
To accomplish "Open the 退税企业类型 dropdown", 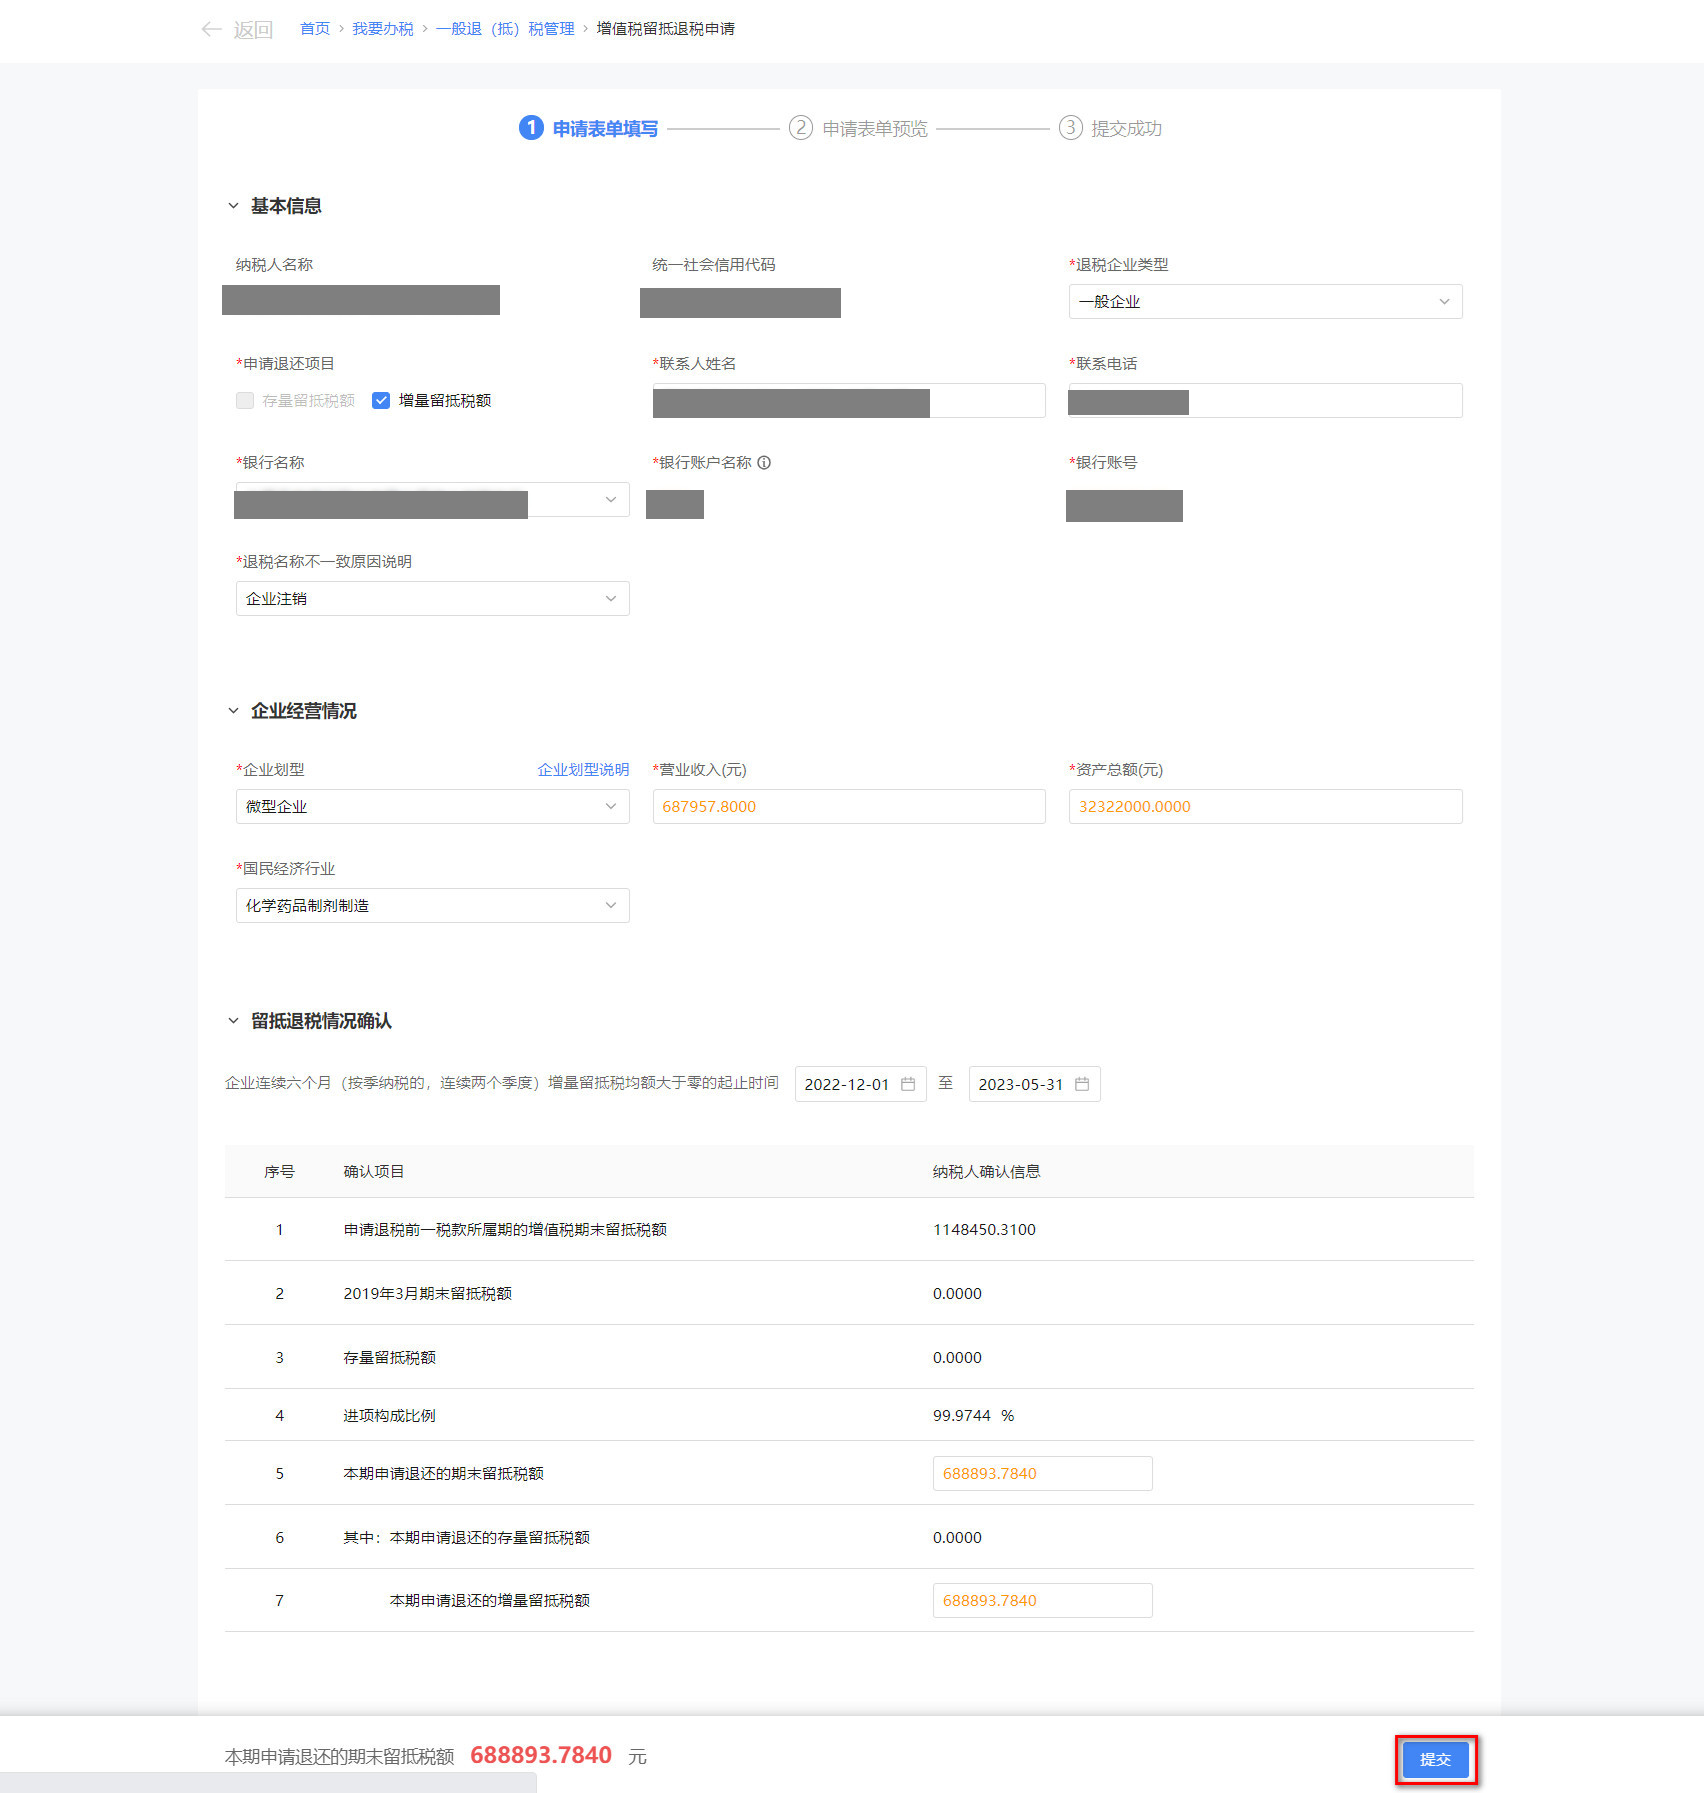I will coord(1265,302).
